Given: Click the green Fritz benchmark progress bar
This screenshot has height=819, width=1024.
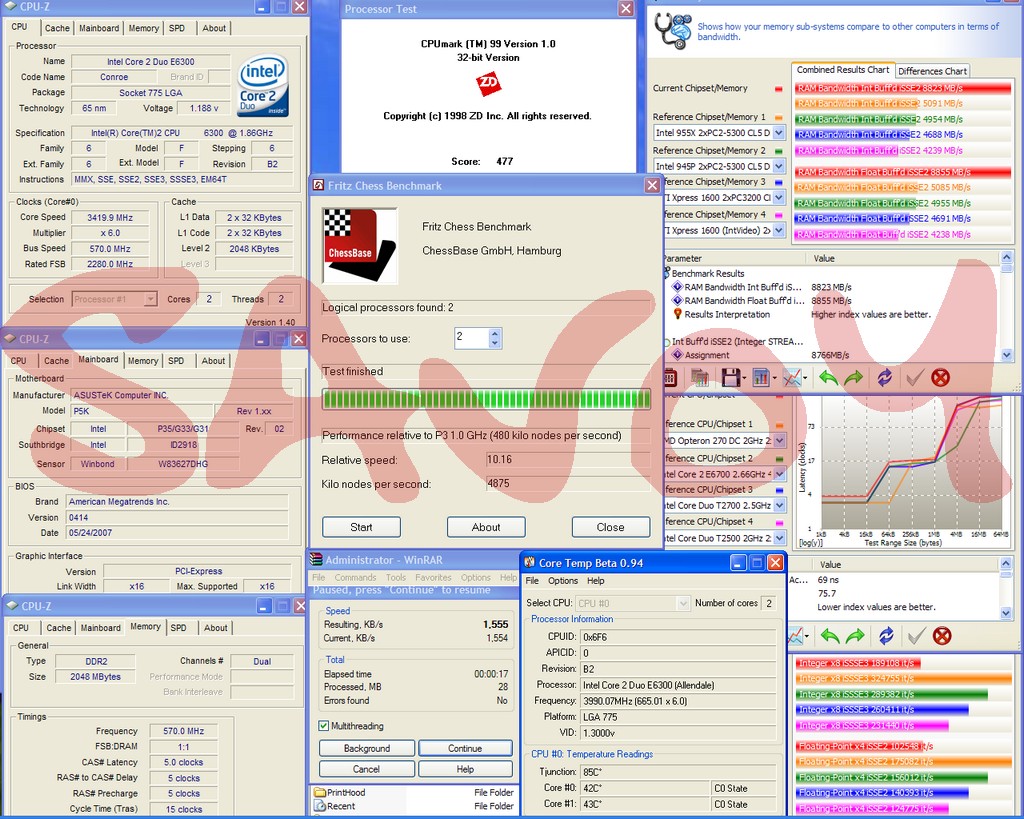Looking at the screenshot, I should [486, 399].
